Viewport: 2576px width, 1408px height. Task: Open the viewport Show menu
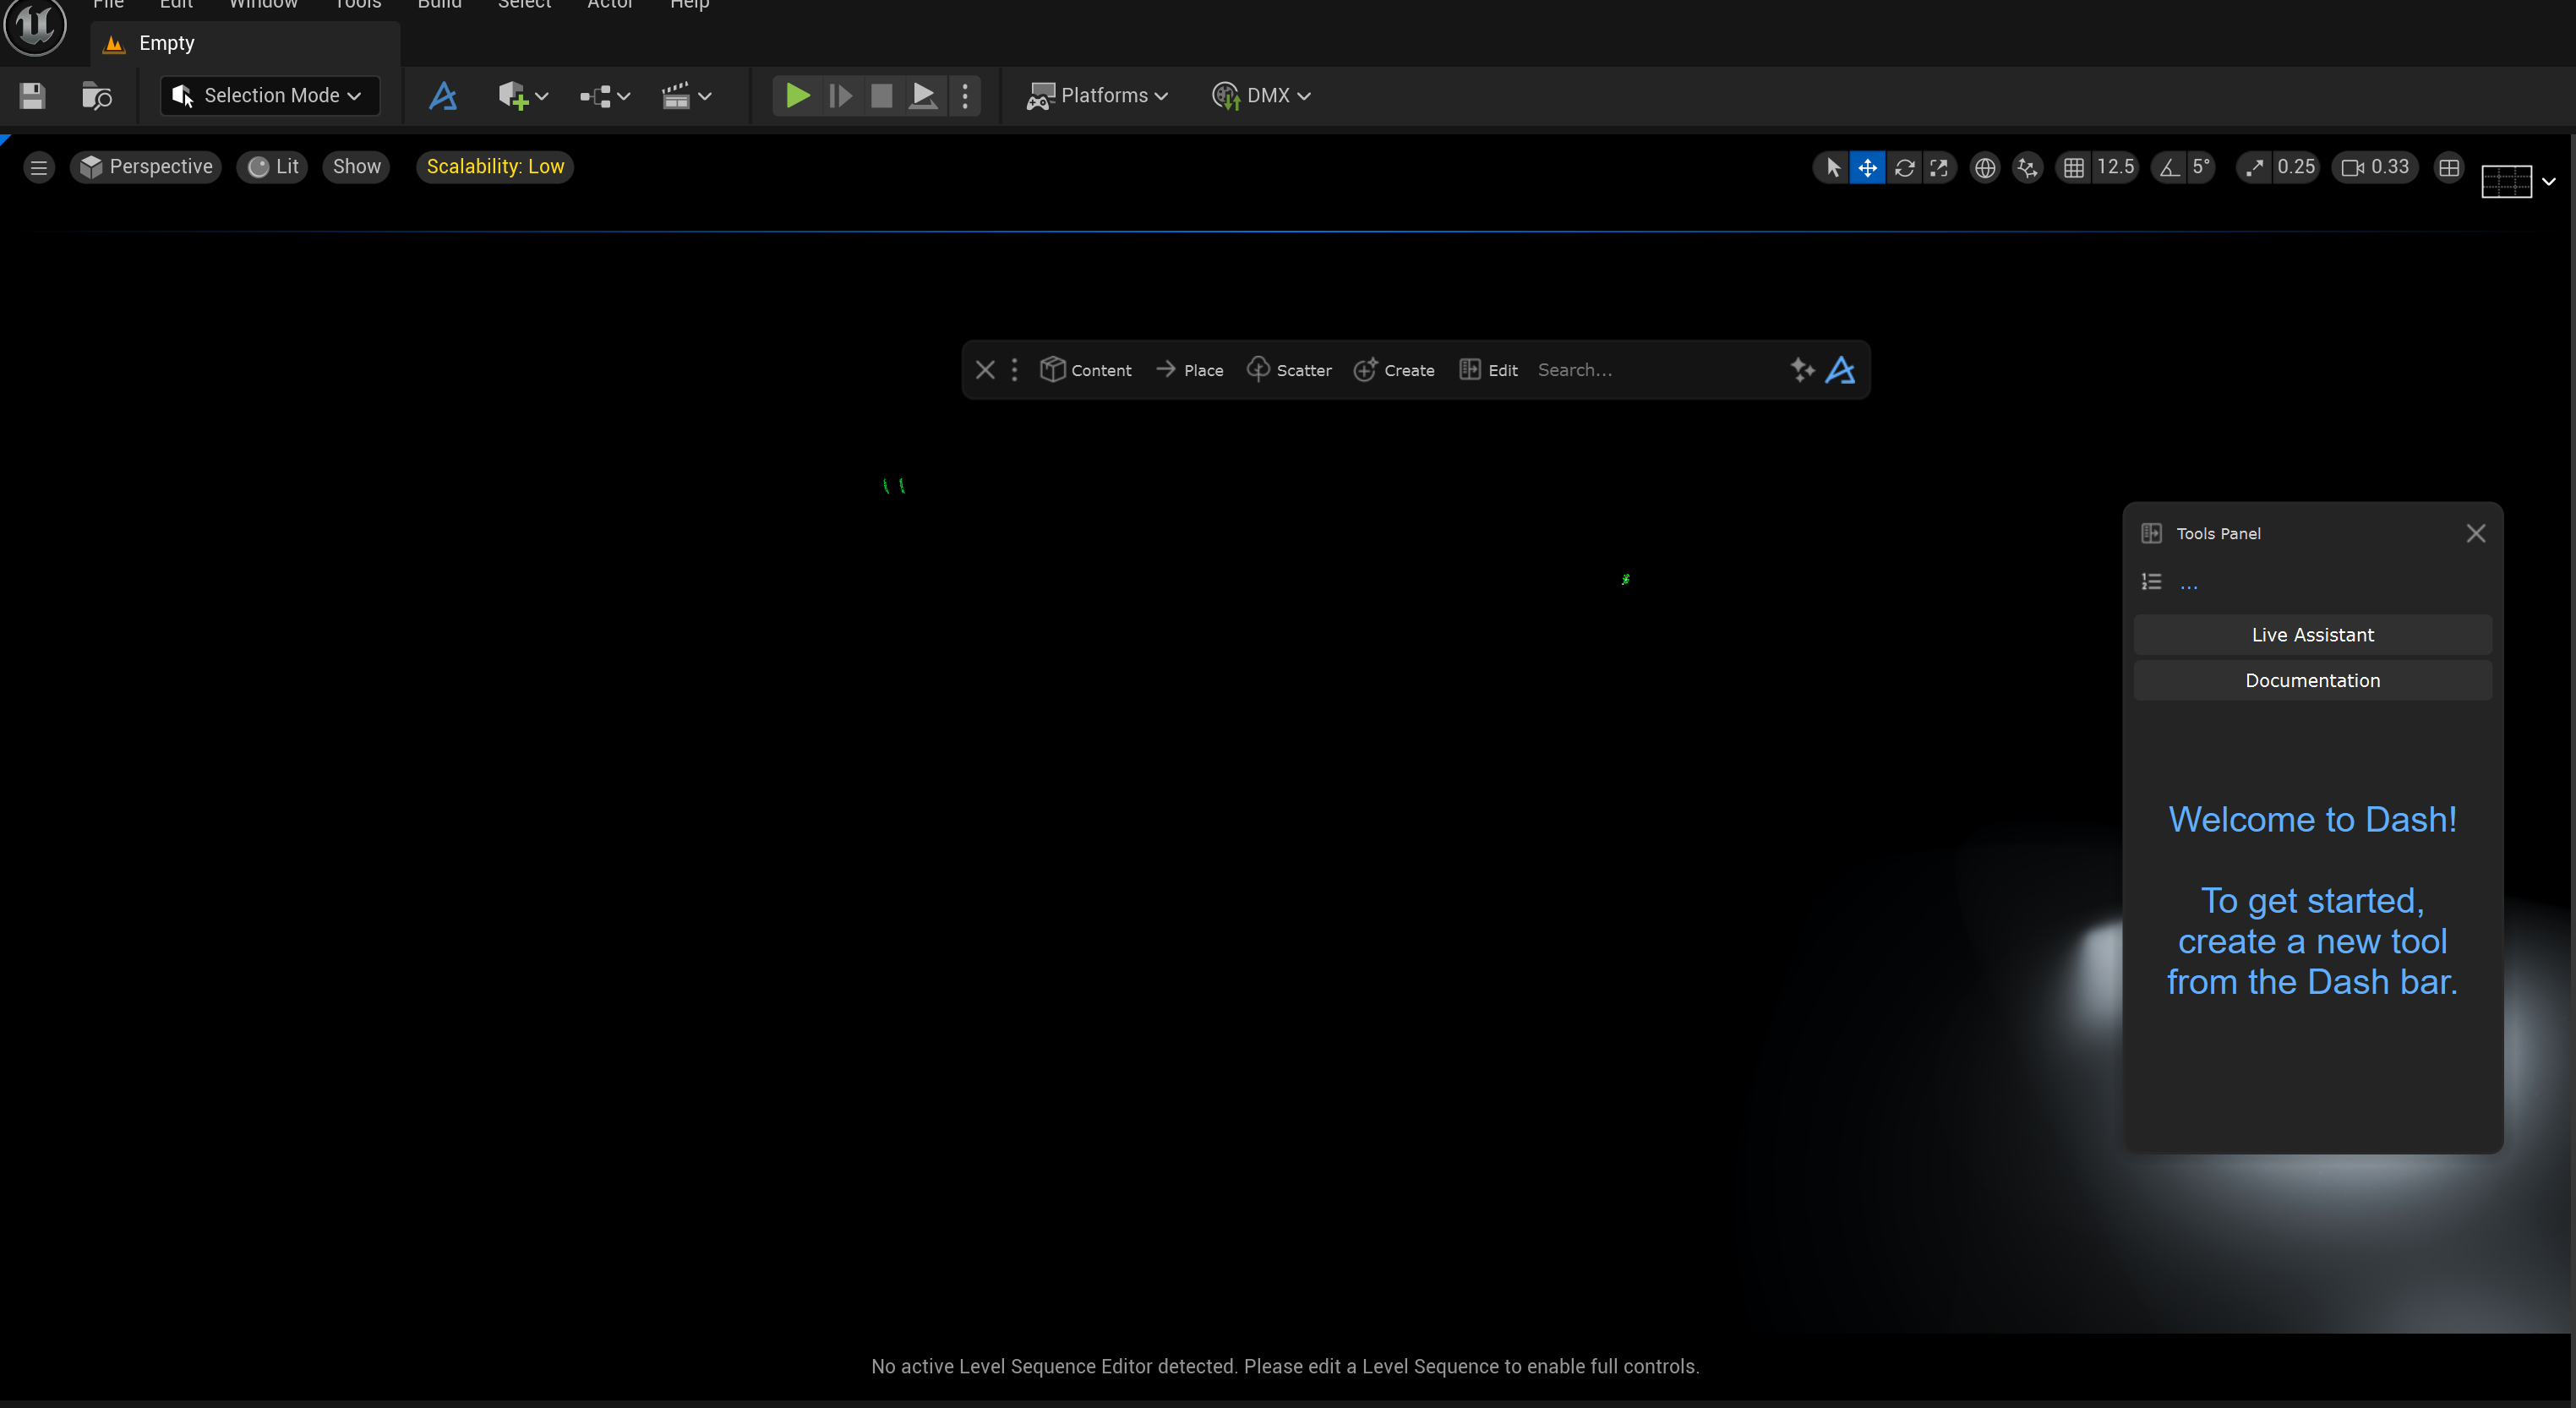coord(356,167)
